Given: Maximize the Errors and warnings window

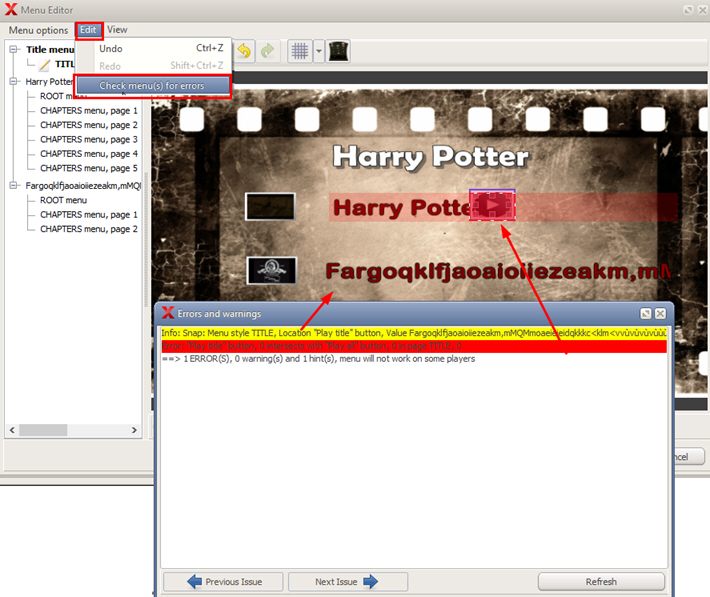Looking at the screenshot, I should [645, 313].
